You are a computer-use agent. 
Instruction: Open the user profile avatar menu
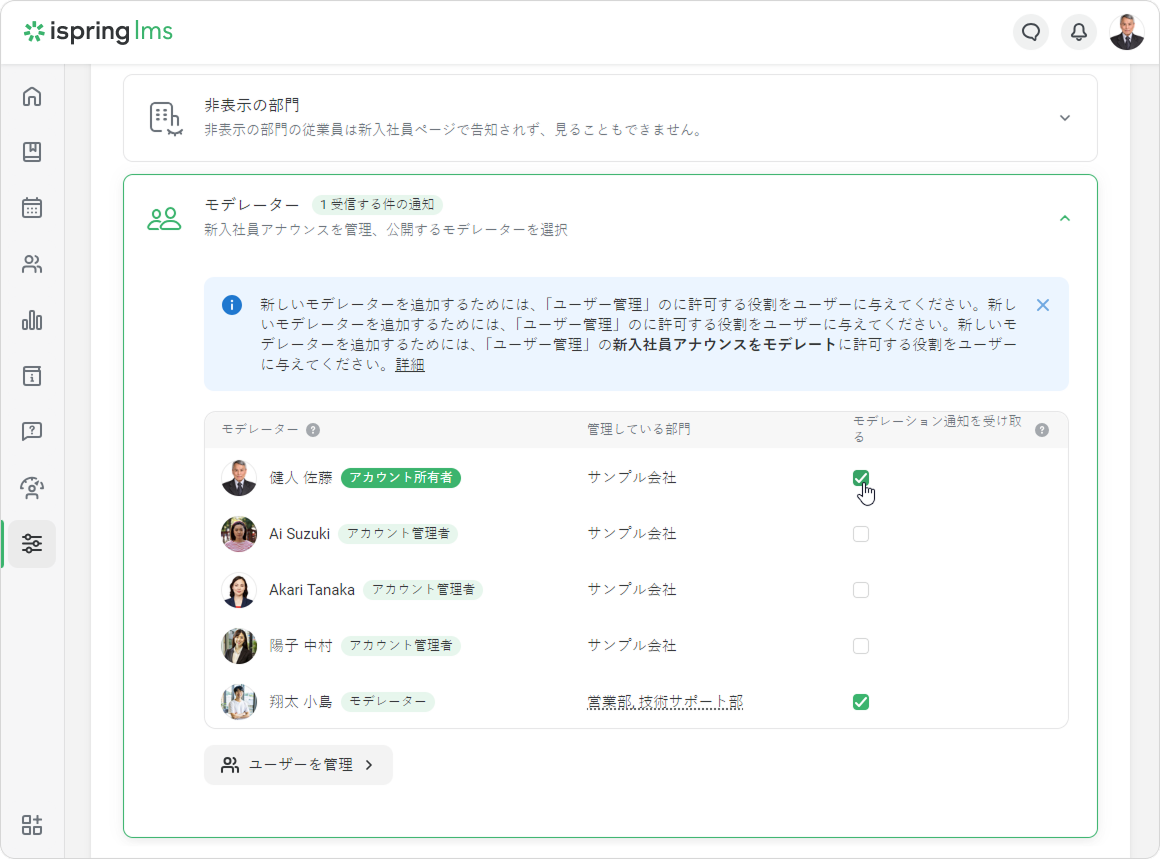[1127, 32]
